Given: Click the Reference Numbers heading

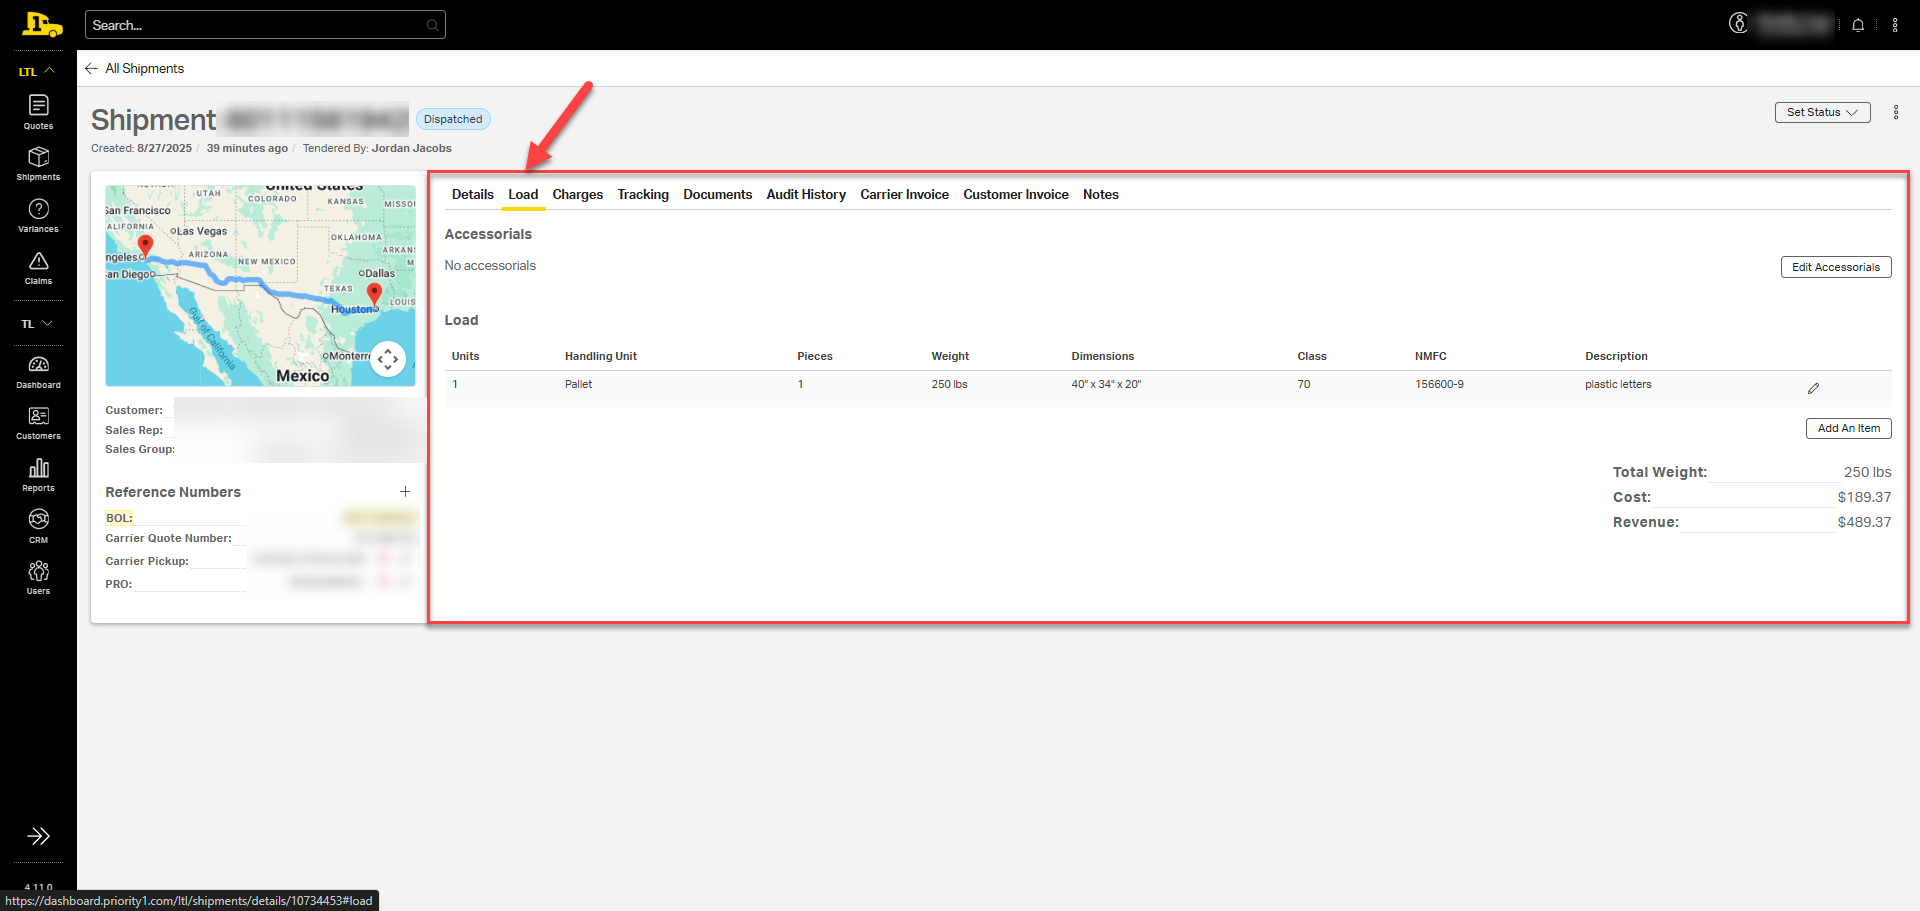Looking at the screenshot, I should 173,492.
